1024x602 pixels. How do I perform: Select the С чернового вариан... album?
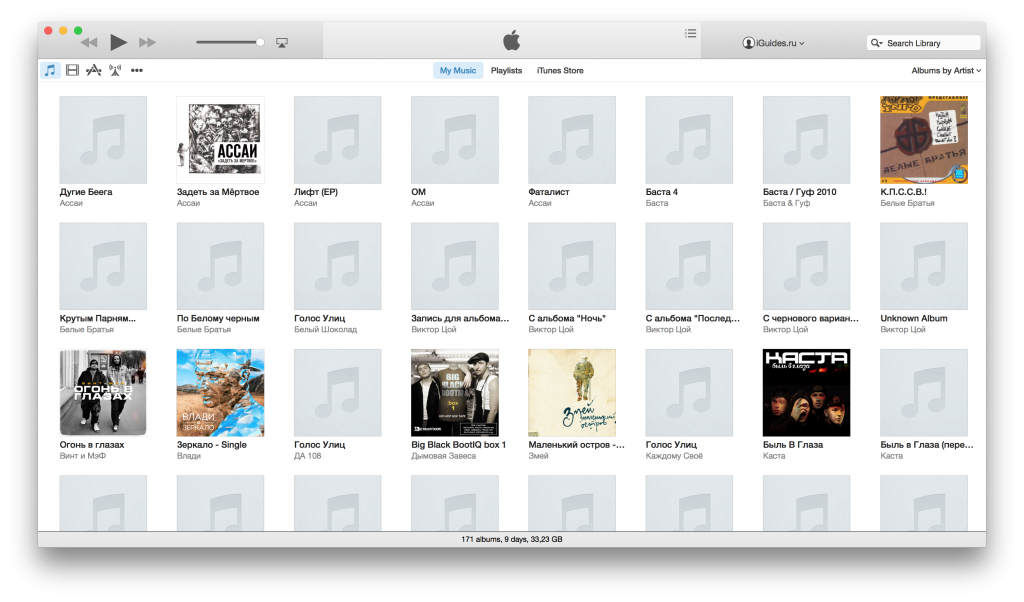(x=807, y=266)
